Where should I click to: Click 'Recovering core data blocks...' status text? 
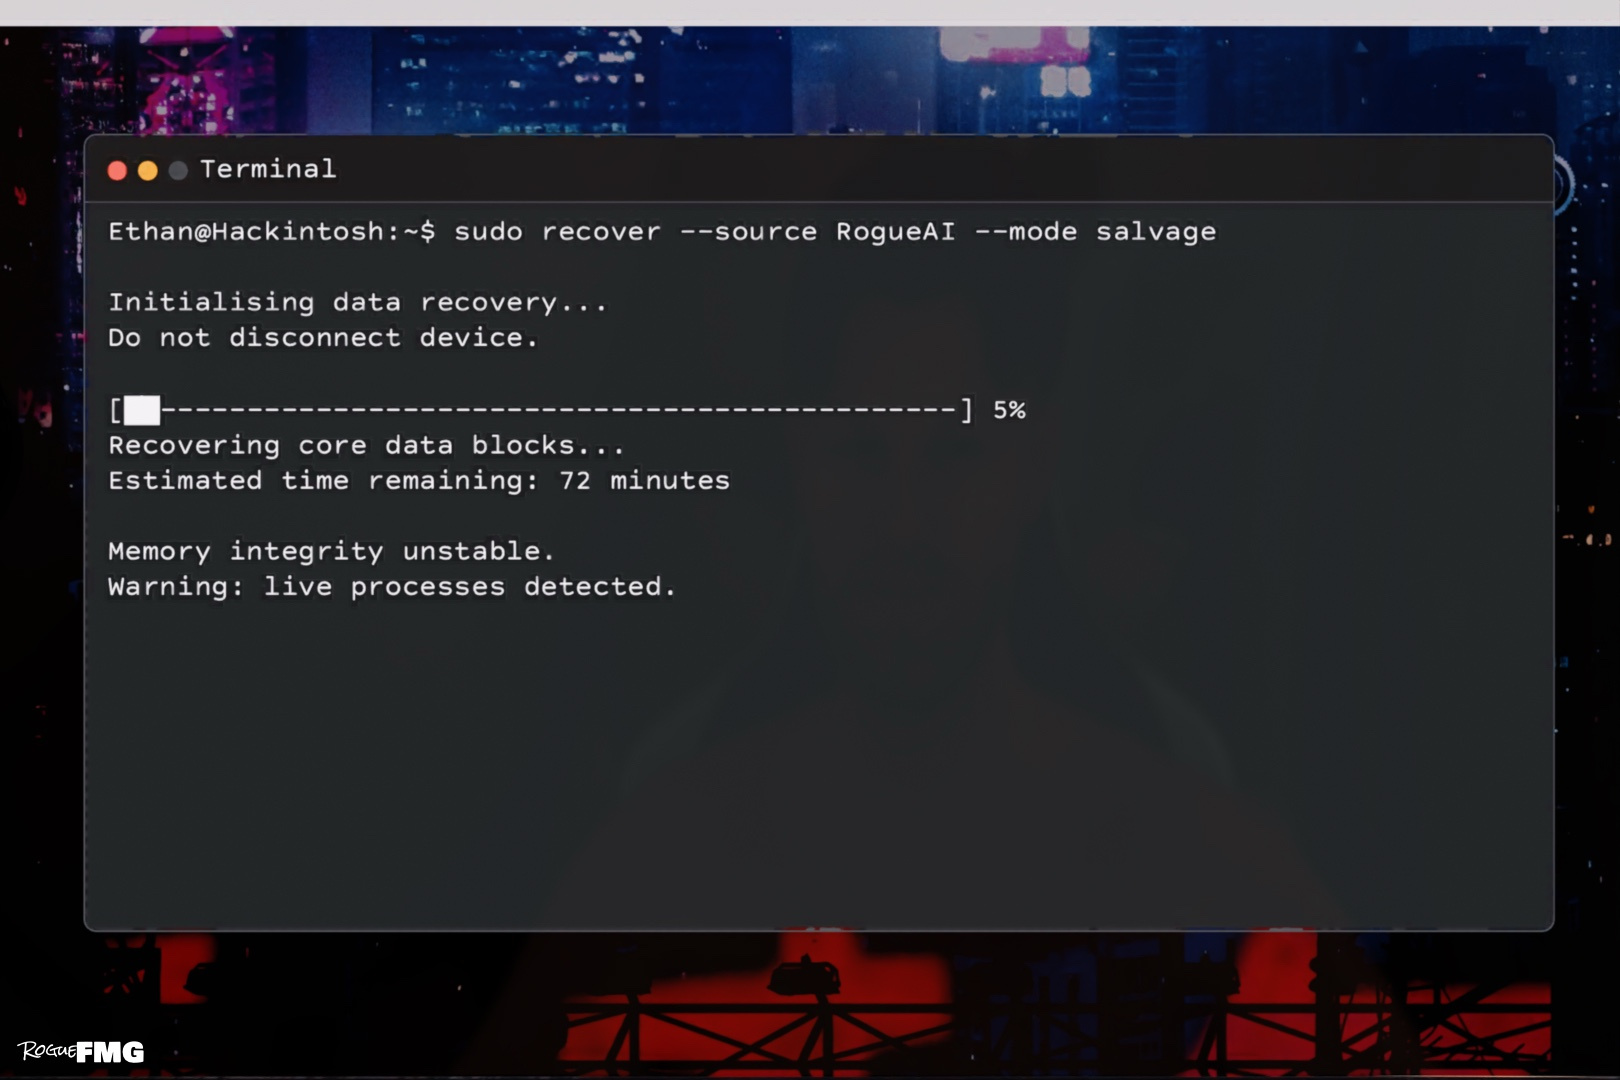[366, 445]
